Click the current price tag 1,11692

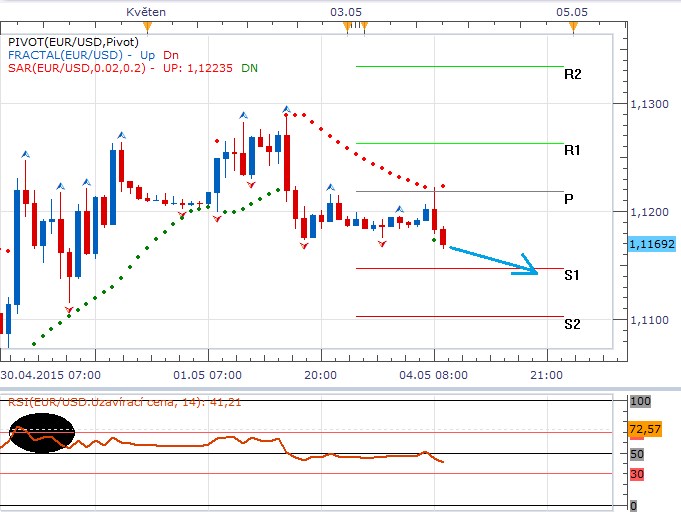(x=653, y=243)
